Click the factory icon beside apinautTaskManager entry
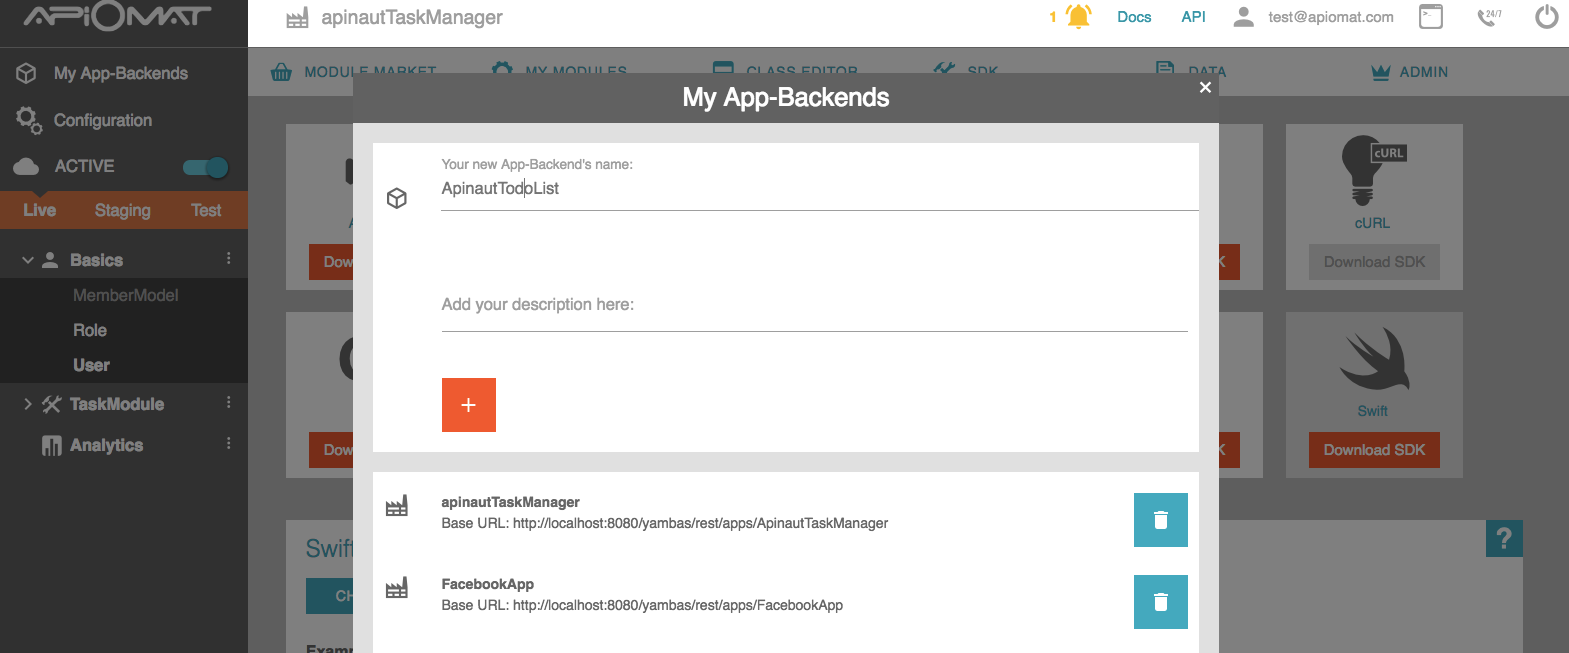1569x653 pixels. tap(397, 506)
